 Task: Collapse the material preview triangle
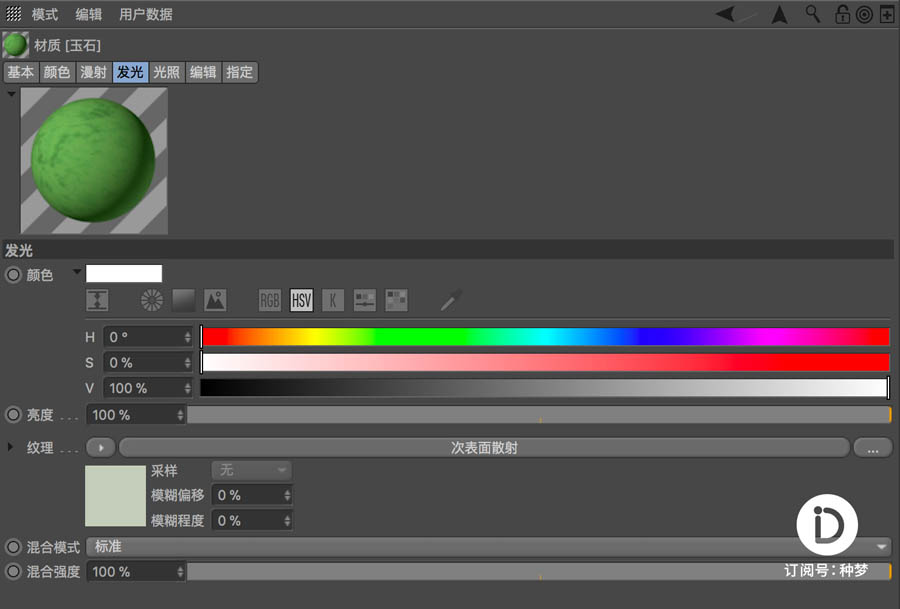(11, 94)
